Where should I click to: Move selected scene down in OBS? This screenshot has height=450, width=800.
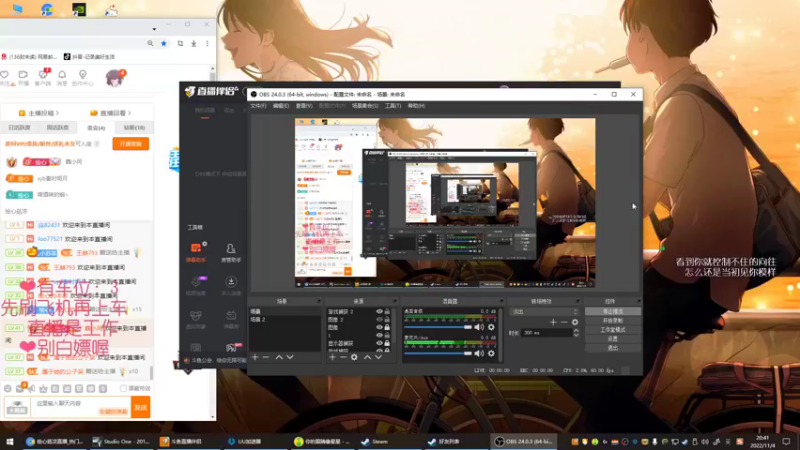(290, 357)
